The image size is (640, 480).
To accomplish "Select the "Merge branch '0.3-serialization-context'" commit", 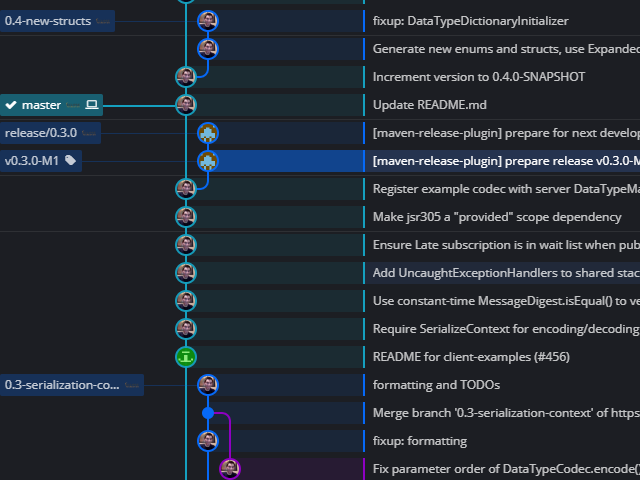I will point(500,412).
